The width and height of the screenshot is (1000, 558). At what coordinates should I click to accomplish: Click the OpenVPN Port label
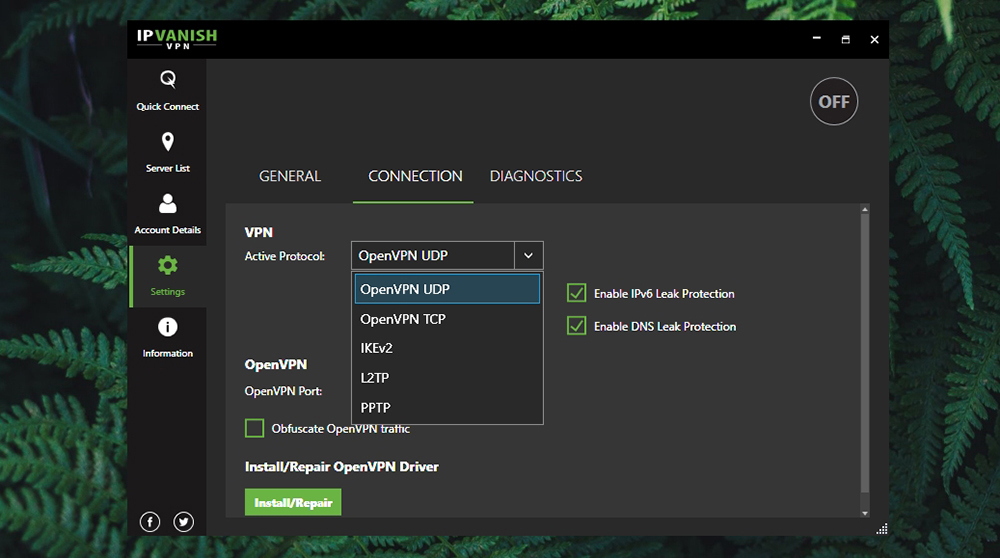(x=283, y=391)
